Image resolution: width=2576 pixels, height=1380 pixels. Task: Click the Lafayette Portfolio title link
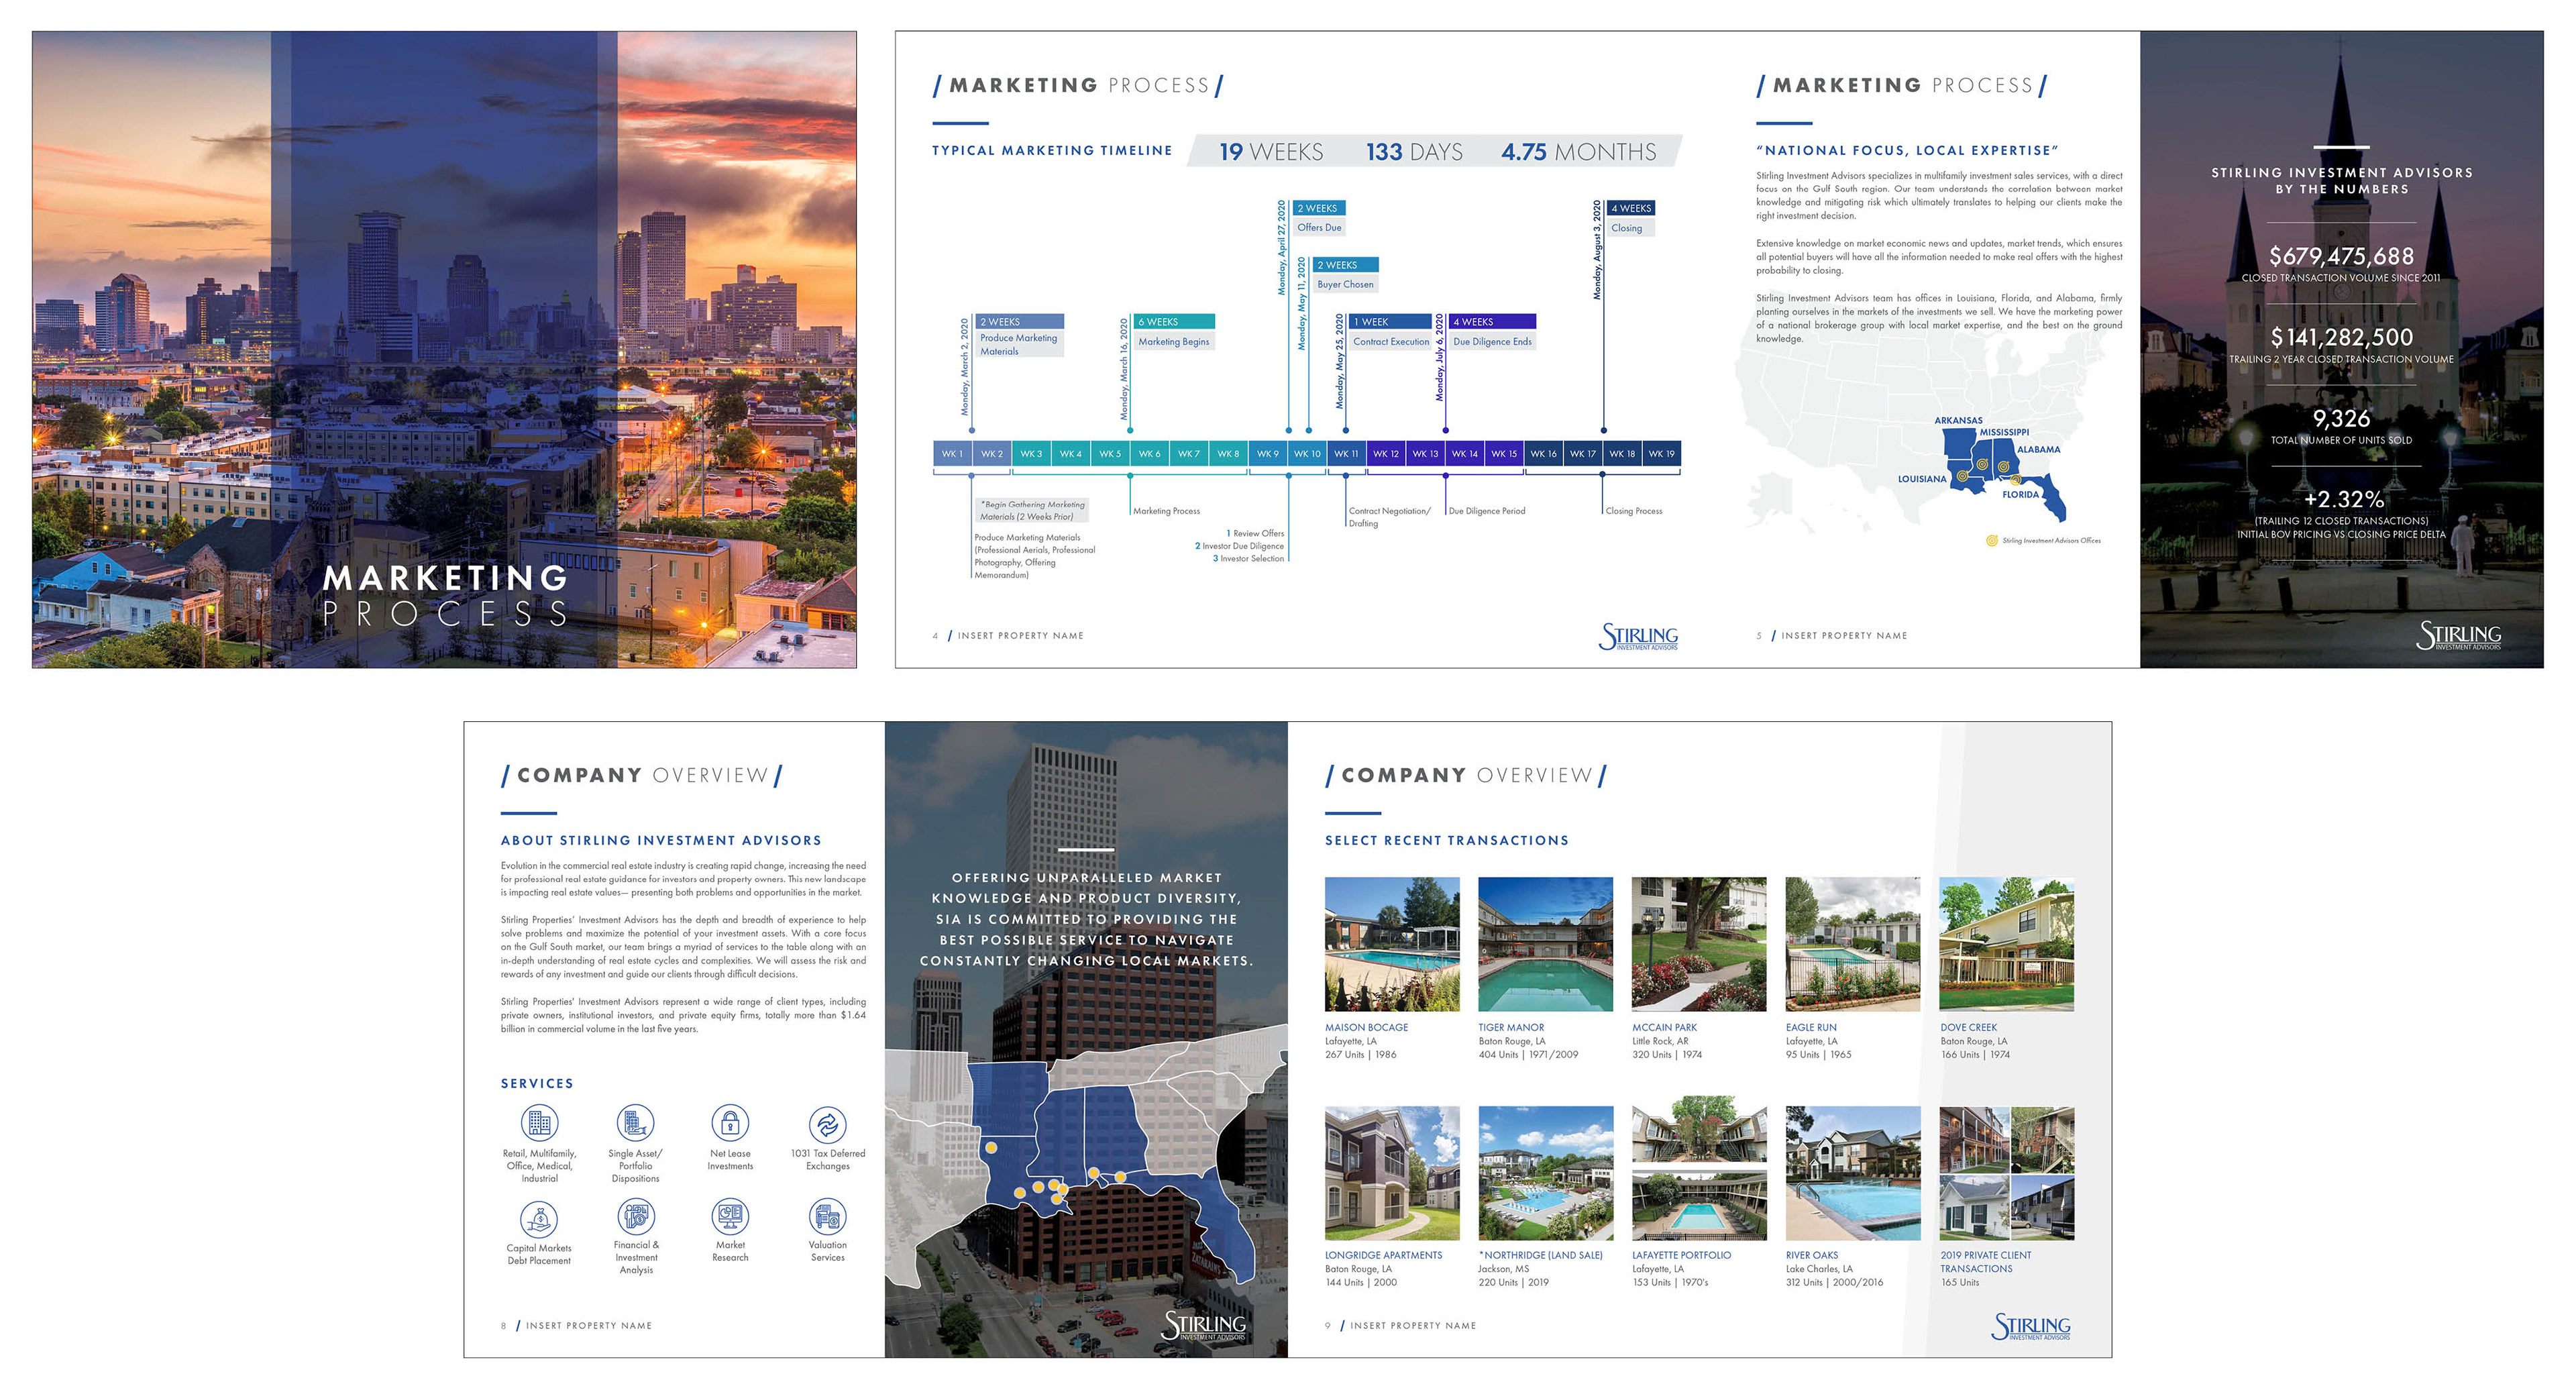[x=1681, y=1255]
